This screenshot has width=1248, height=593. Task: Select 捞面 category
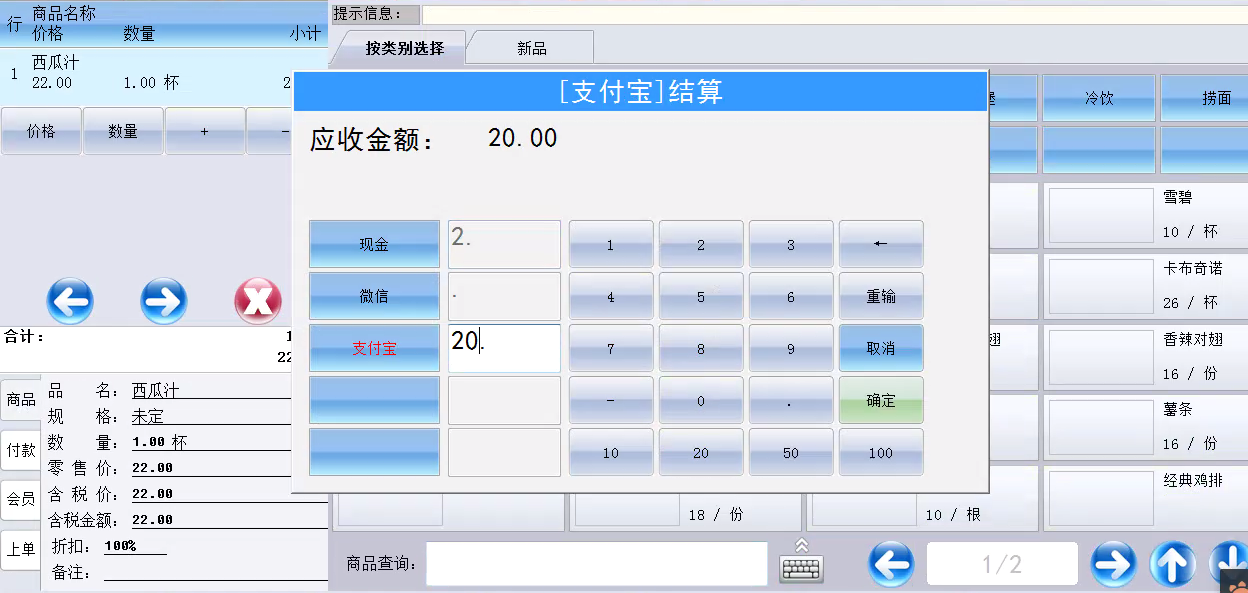tap(1204, 98)
